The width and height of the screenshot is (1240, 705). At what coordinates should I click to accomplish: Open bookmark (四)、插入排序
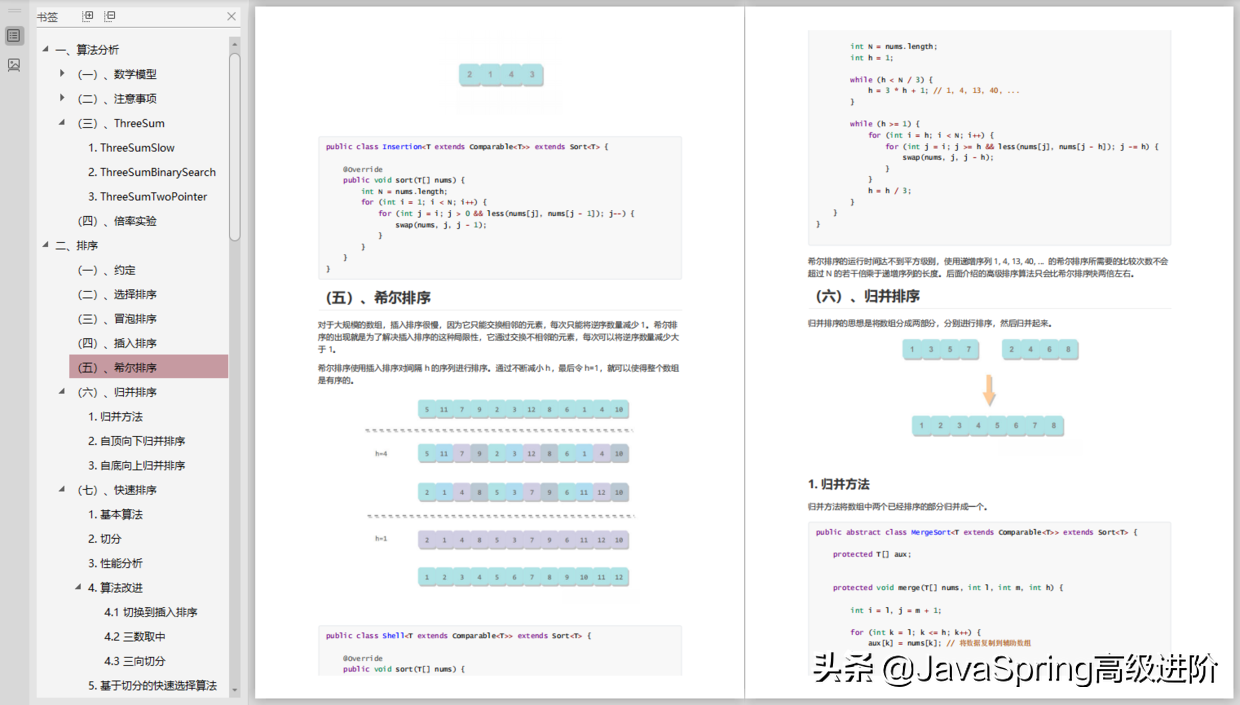coord(117,343)
